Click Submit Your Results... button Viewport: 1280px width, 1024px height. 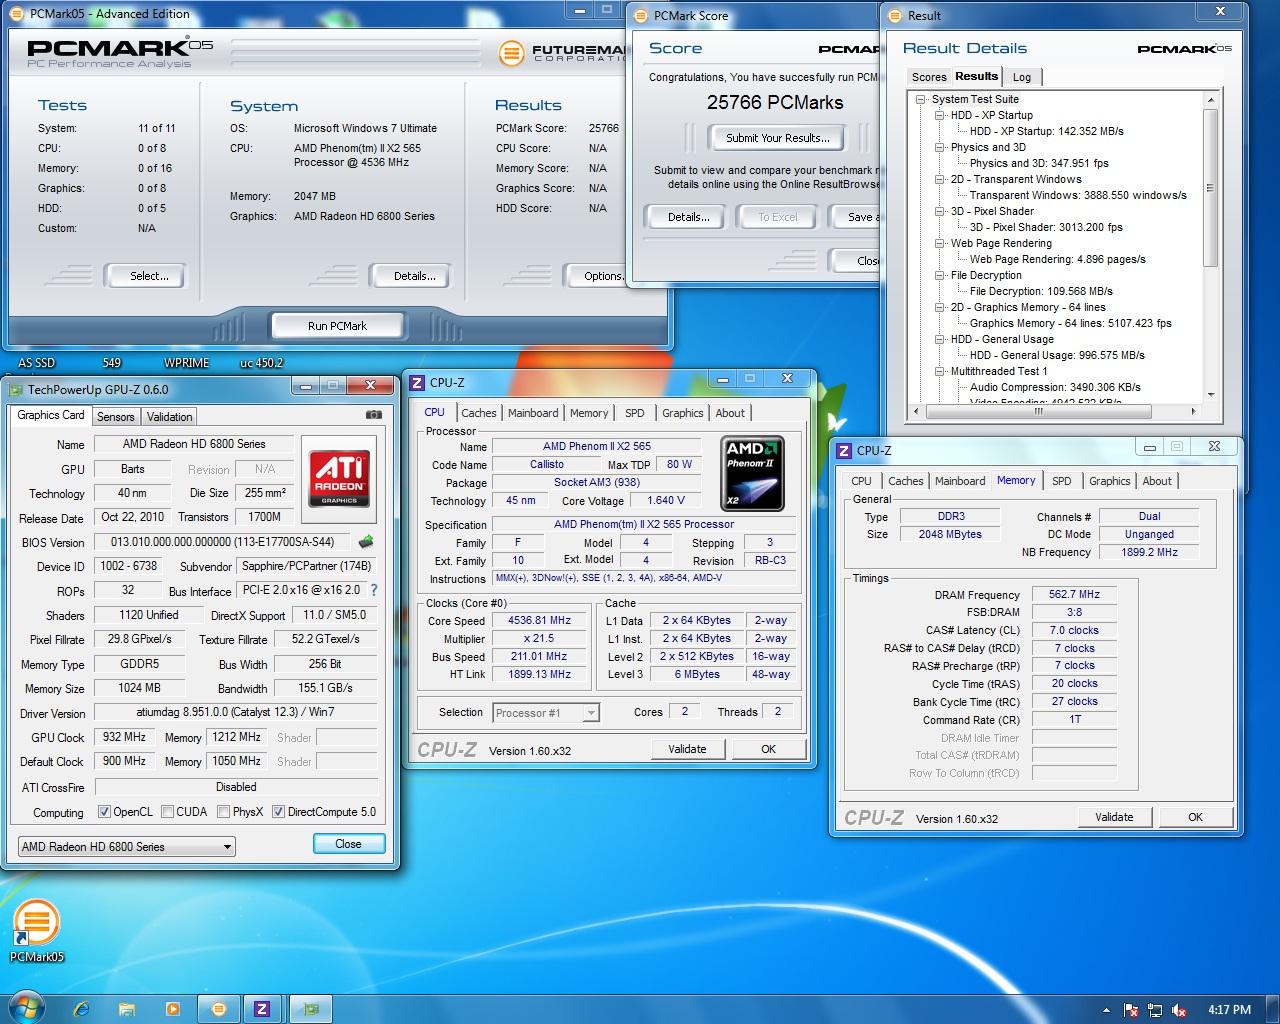pos(777,138)
